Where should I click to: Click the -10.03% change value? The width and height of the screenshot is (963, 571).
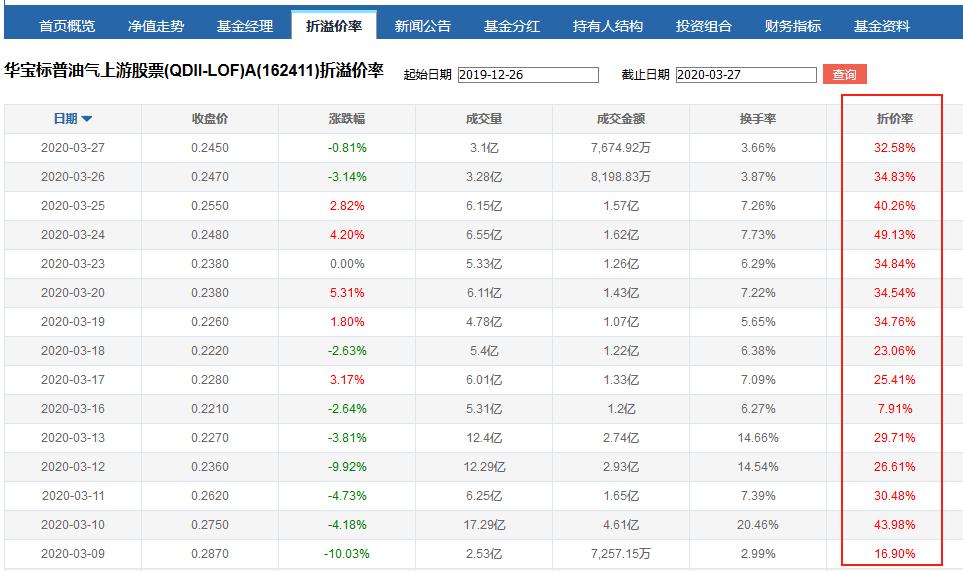[x=347, y=554]
